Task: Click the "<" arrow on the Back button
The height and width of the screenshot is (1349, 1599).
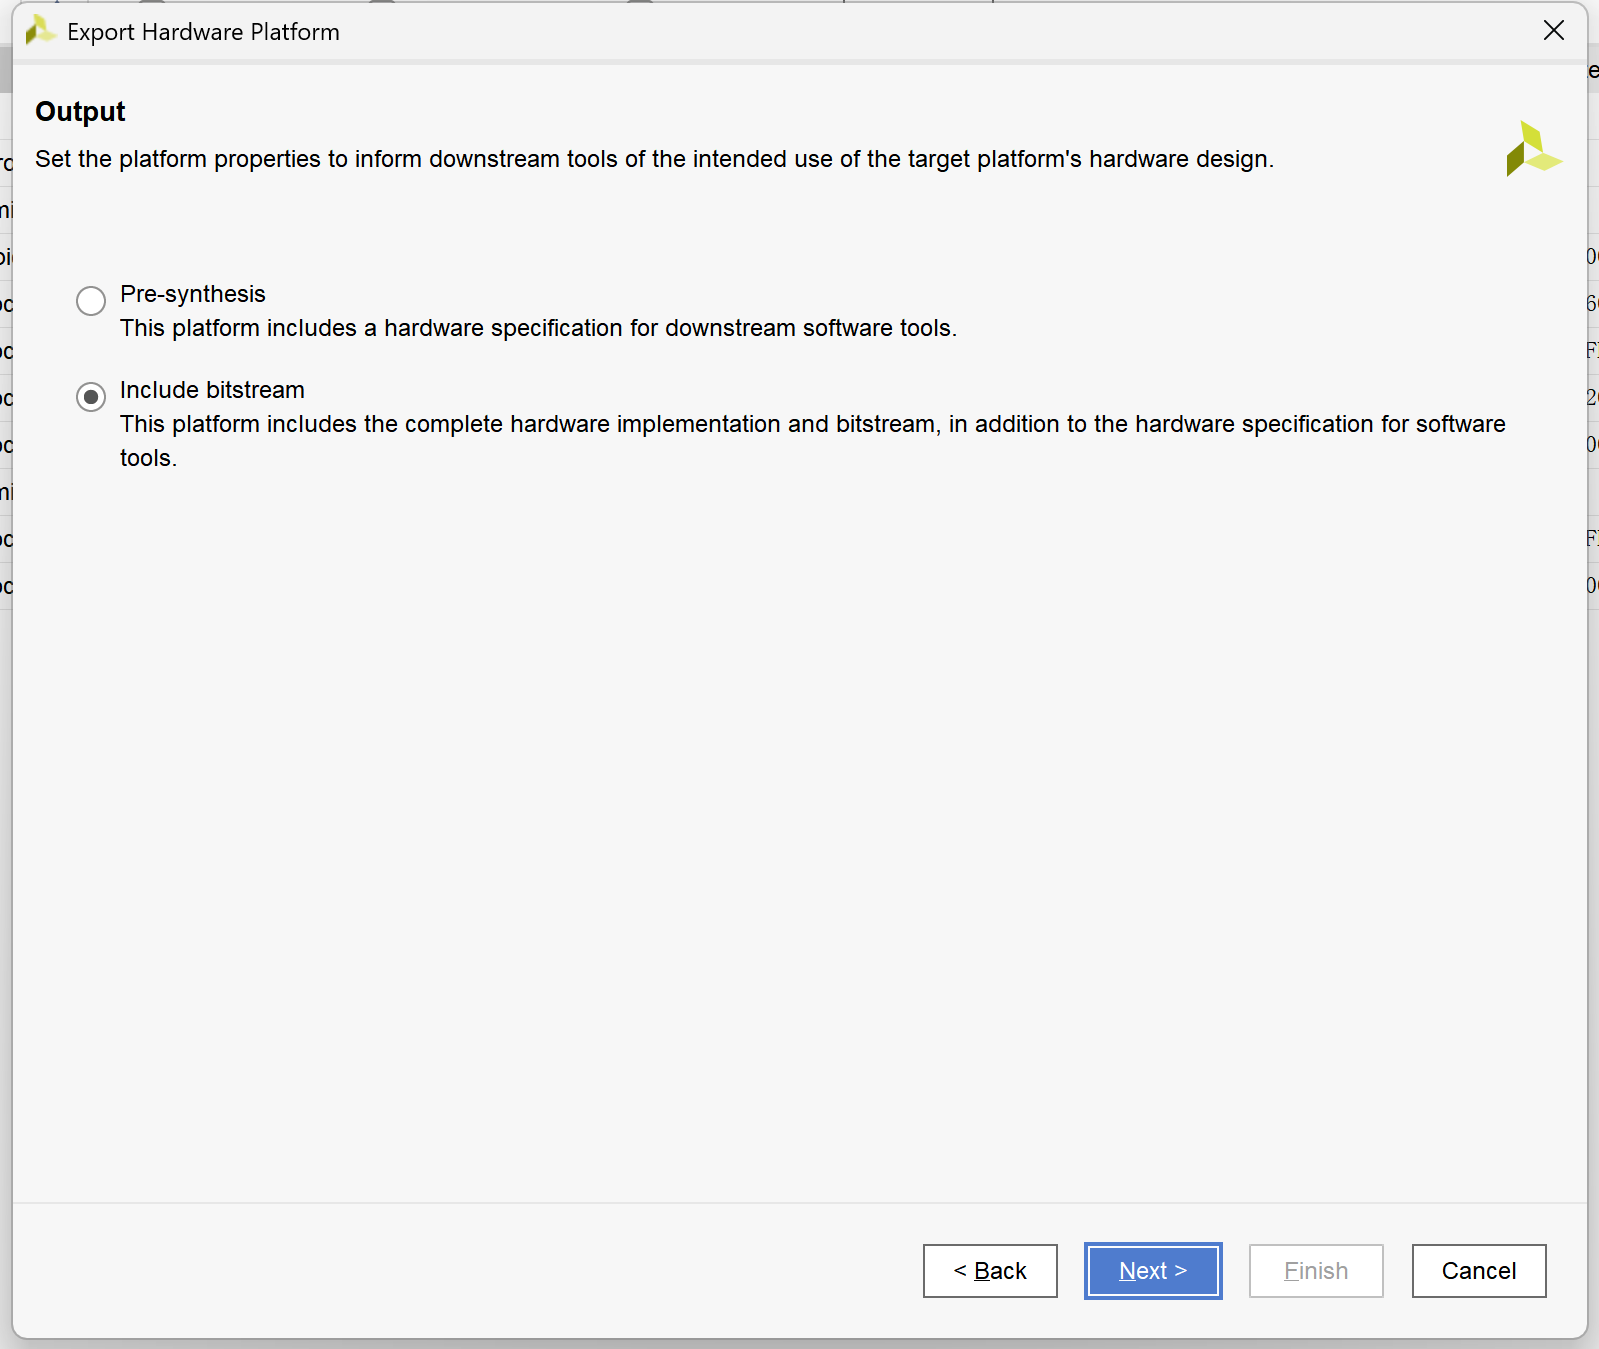Action: (960, 1271)
